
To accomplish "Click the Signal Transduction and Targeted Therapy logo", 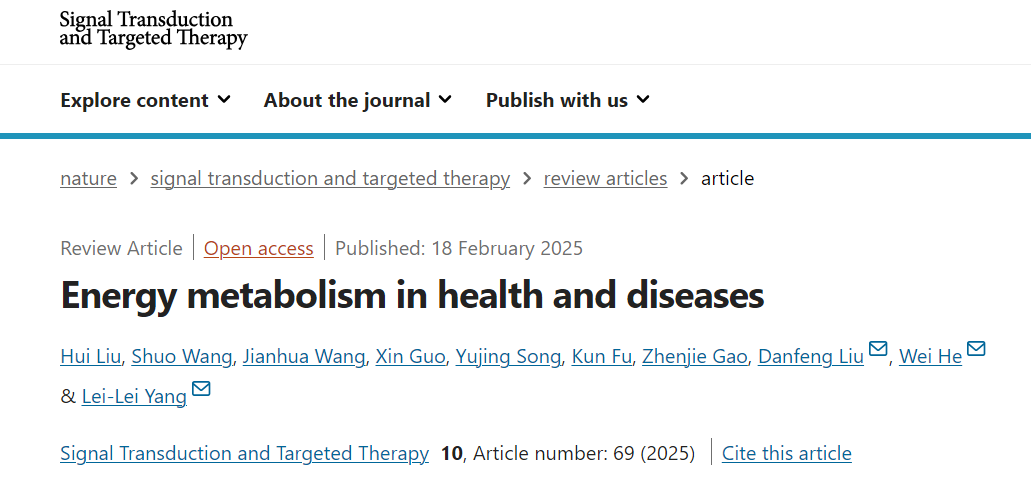I will [153, 29].
